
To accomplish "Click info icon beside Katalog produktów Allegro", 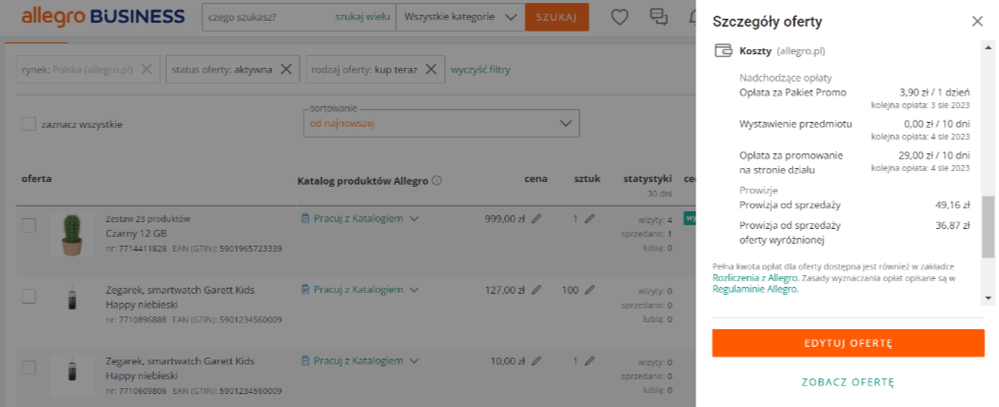I will click(x=436, y=181).
